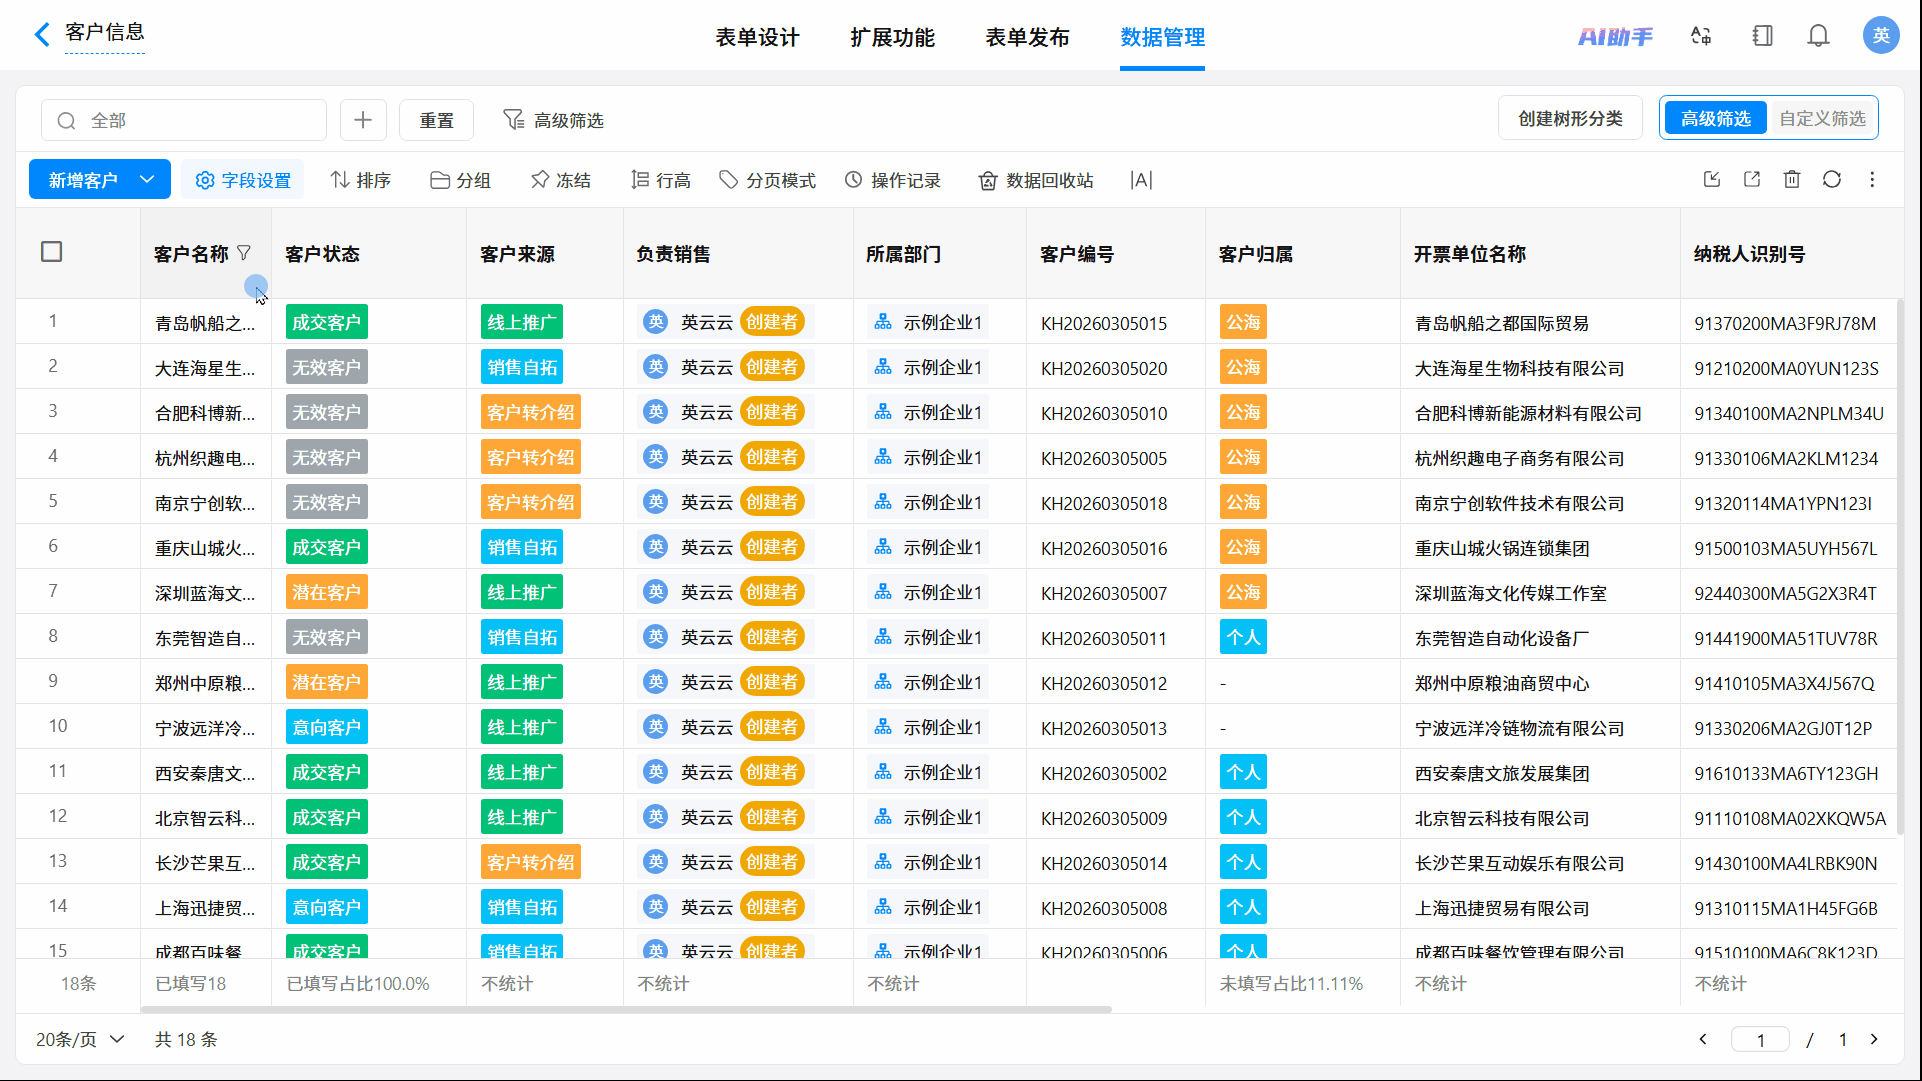This screenshot has width=1922, height=1081.
Task: Select the 数据管理 tab
Action: pyautogui.click(x=1162, y=37)
